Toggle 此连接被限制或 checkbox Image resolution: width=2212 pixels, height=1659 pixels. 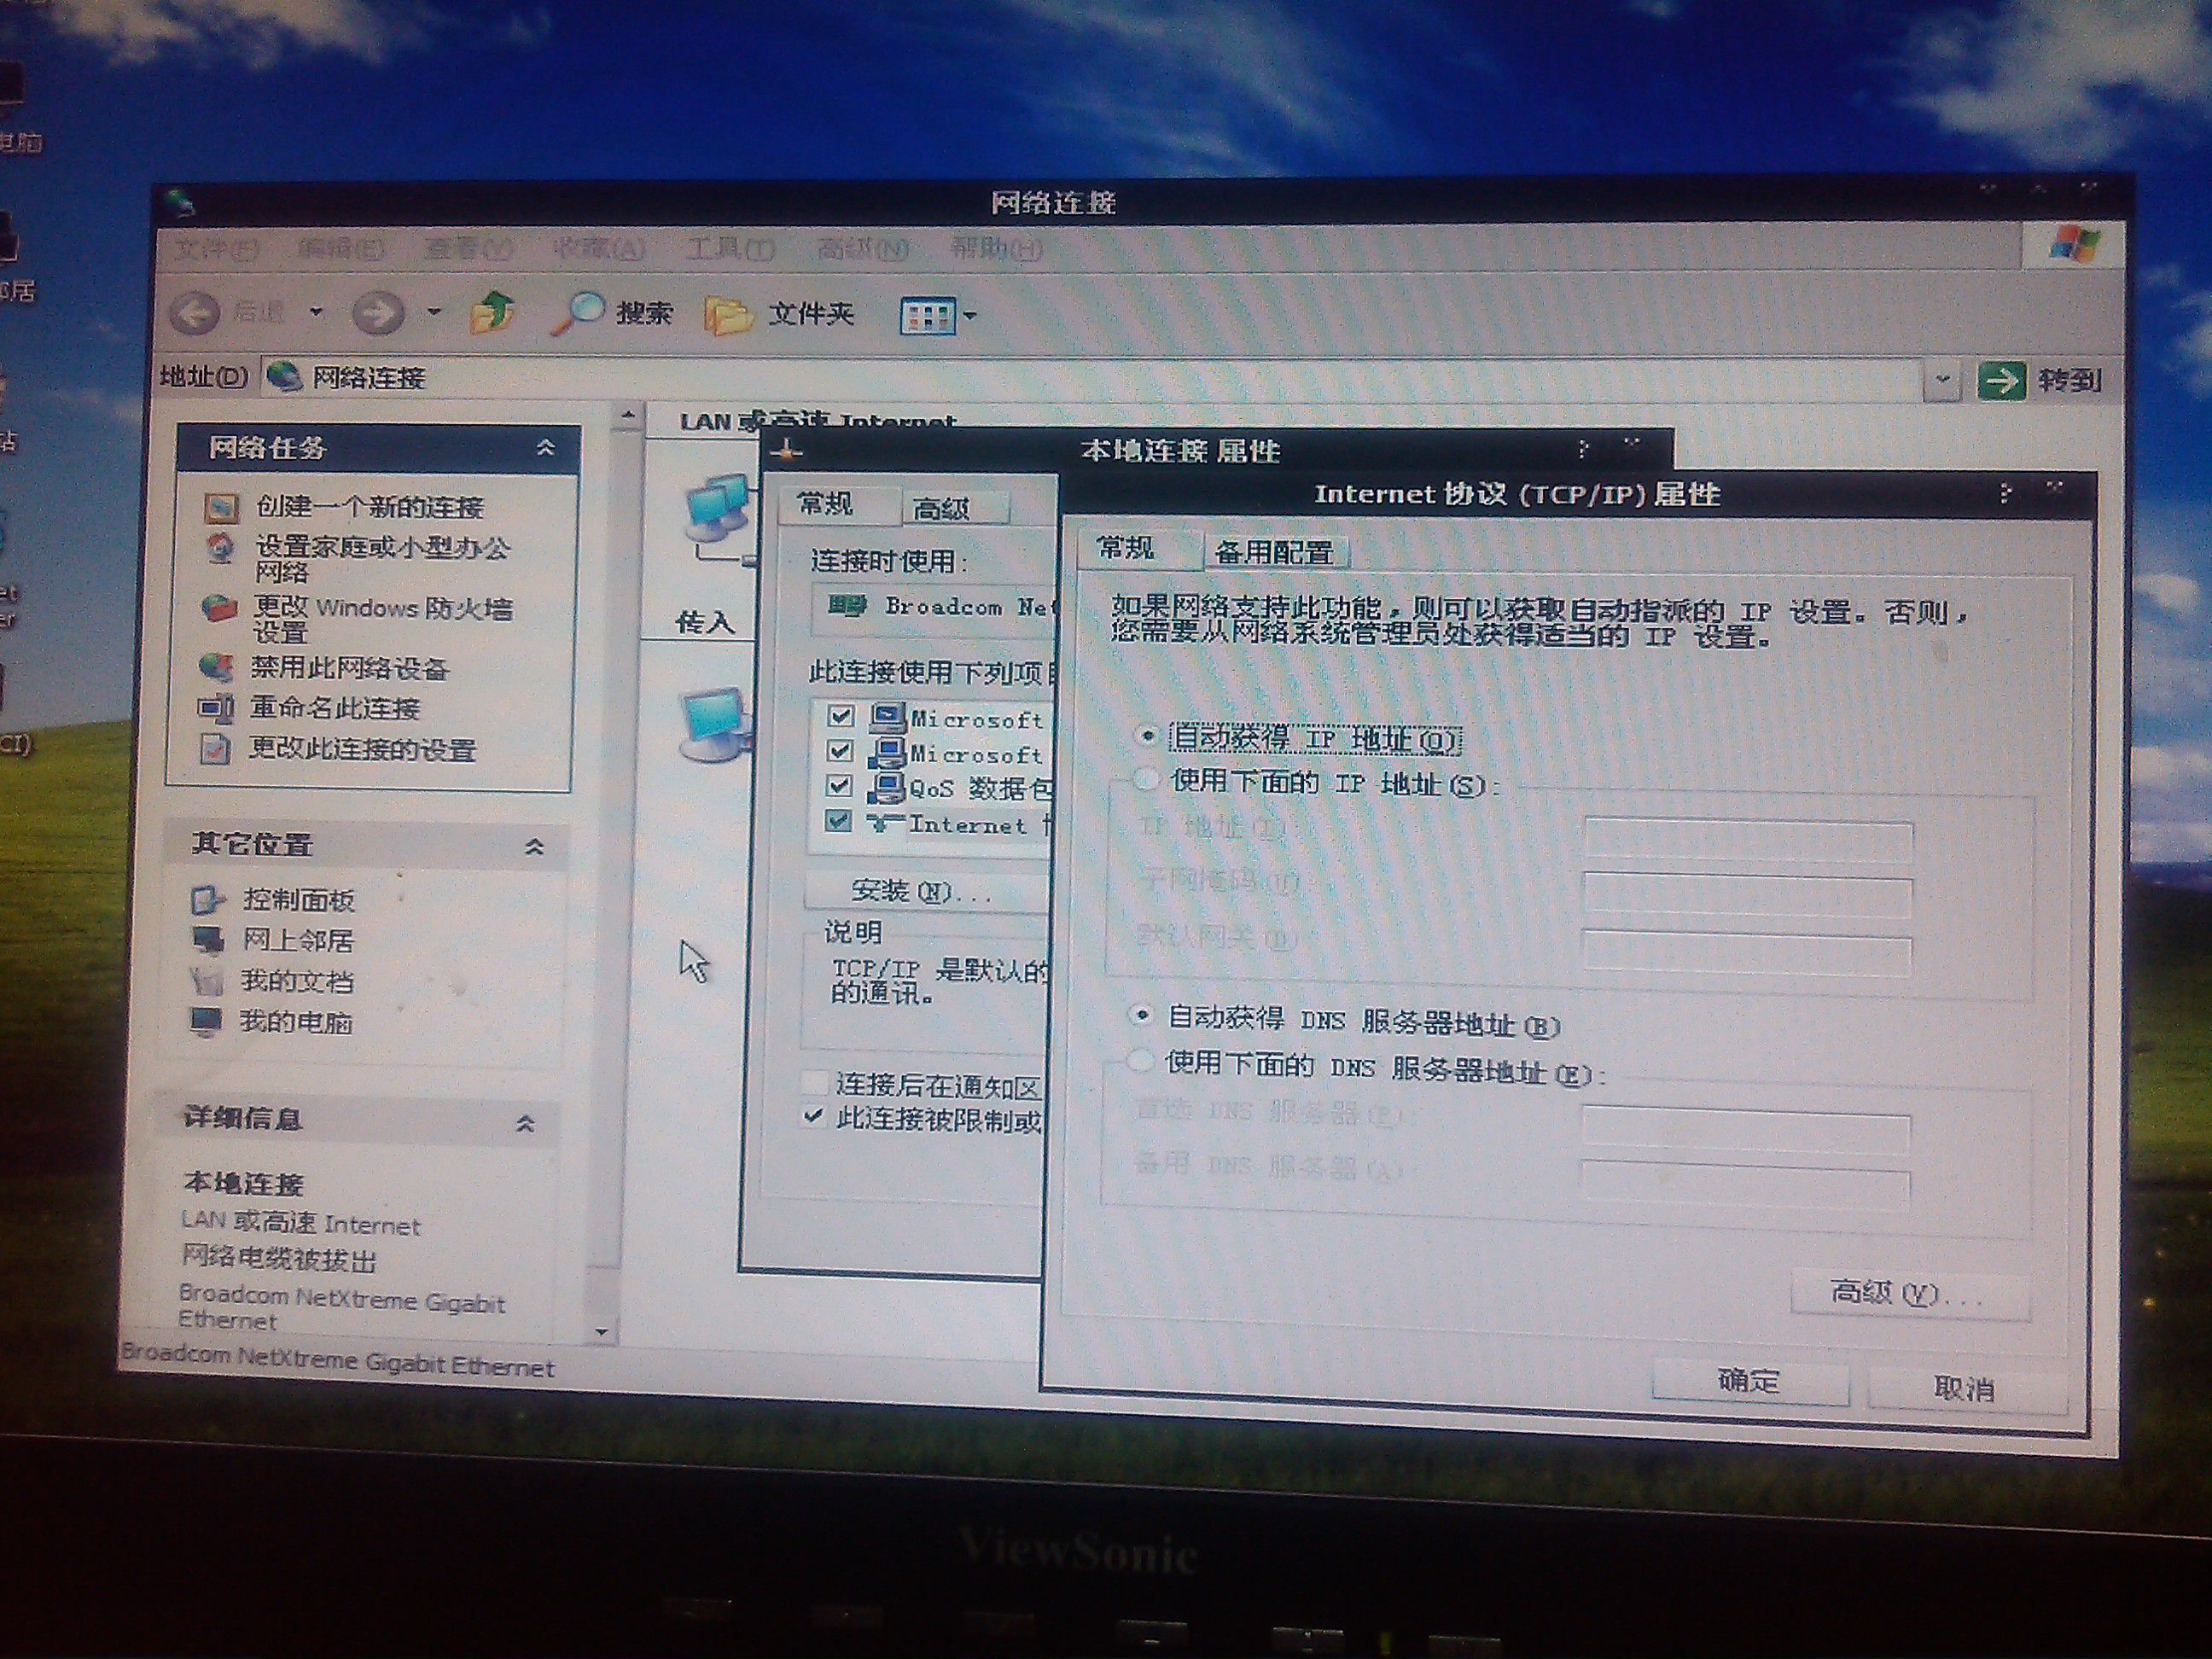tap(815, 1116)
